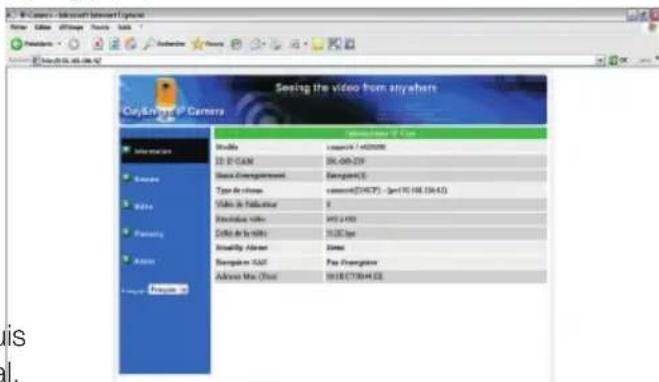Open the Admin sidebar section
The height and width of the screenshot is (382, 659).
144,261
